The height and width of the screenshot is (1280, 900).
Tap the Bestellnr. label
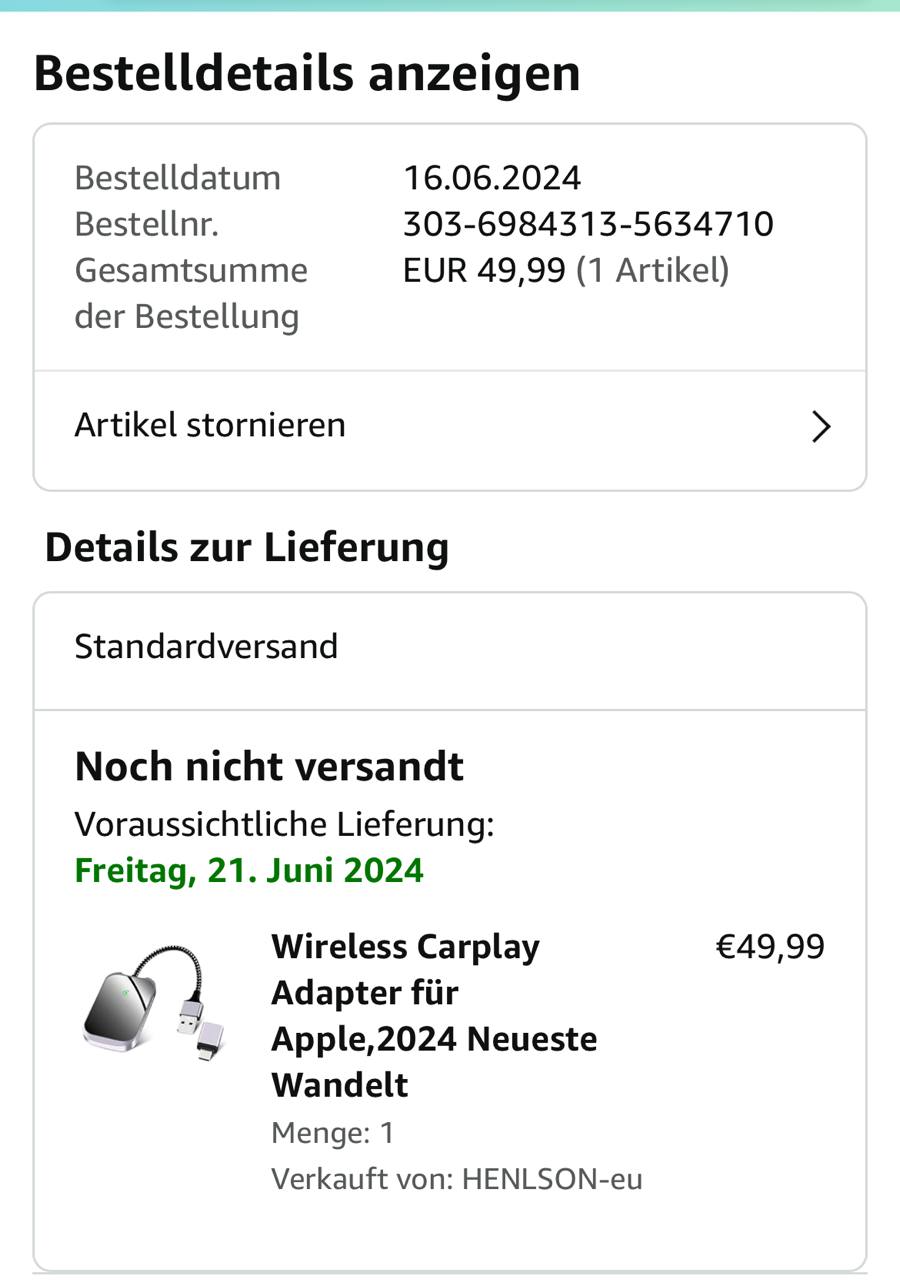tap(146, 224)
